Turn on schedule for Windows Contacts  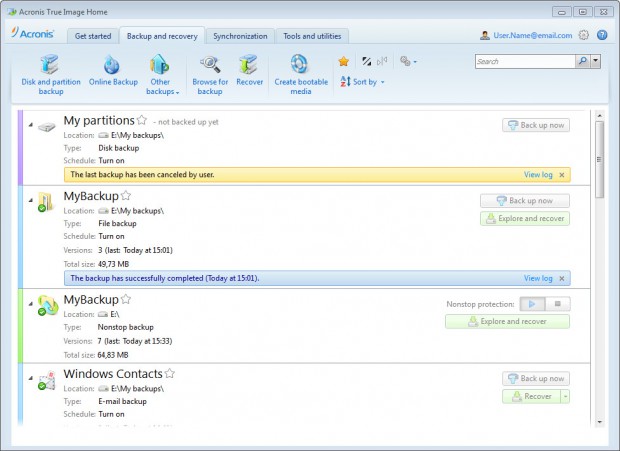click(x=111, y=414)
